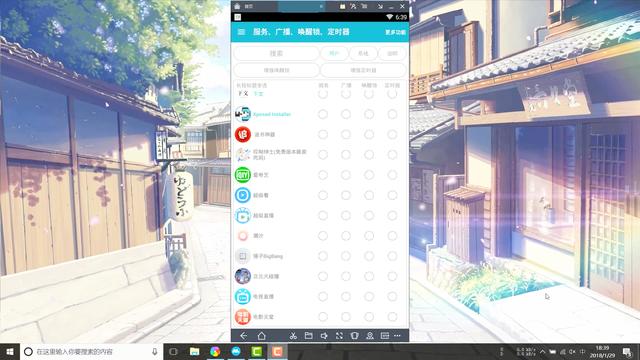Viewport: 640px width, 360px height.
Task: Click the TV-shaped play app icon
Action: click(x=242, y=216)
